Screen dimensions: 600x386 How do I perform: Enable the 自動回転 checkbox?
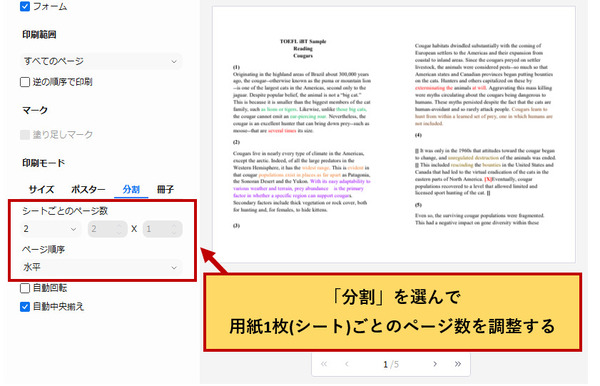click(x=25, y=288)
